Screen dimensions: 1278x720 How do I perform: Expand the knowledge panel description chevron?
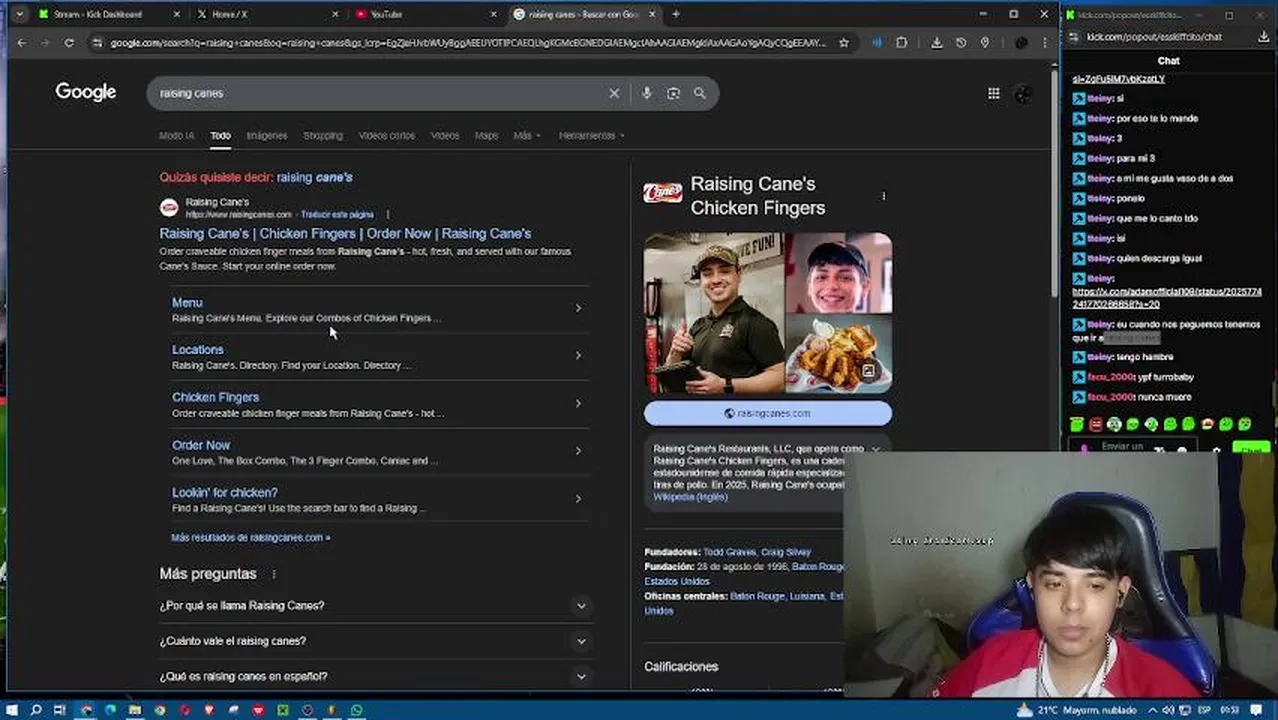pyautogui.click(x=876, y=449)
